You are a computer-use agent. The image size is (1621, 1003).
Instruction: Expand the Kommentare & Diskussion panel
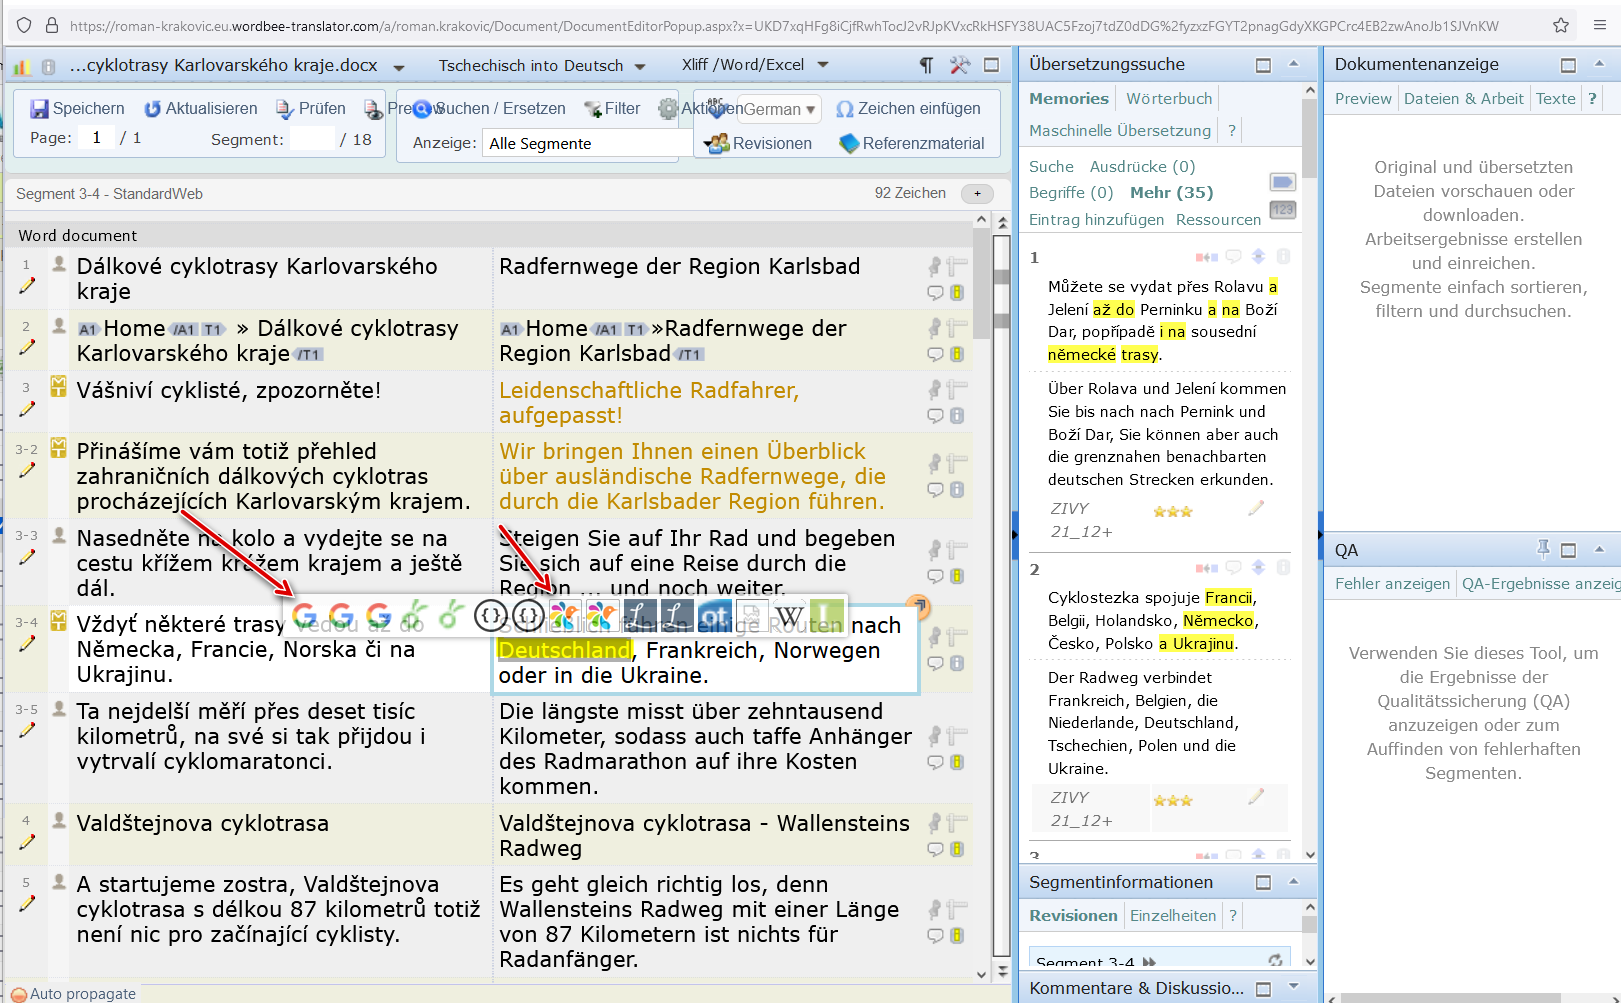pyautogui.click(x=1293, y=987)
